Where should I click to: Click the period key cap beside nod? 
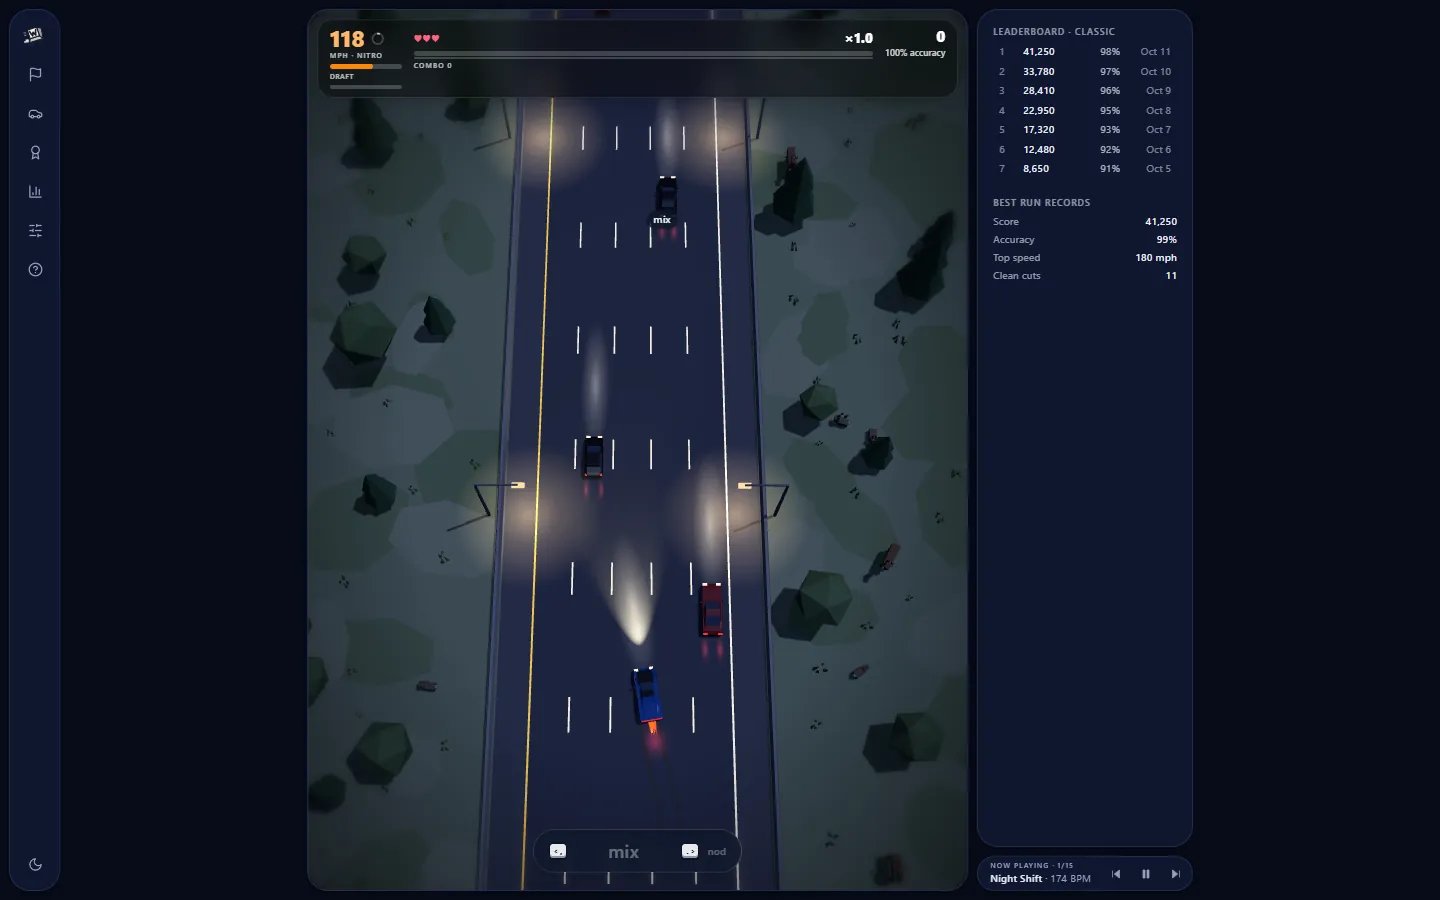click(x=690, y=851)
